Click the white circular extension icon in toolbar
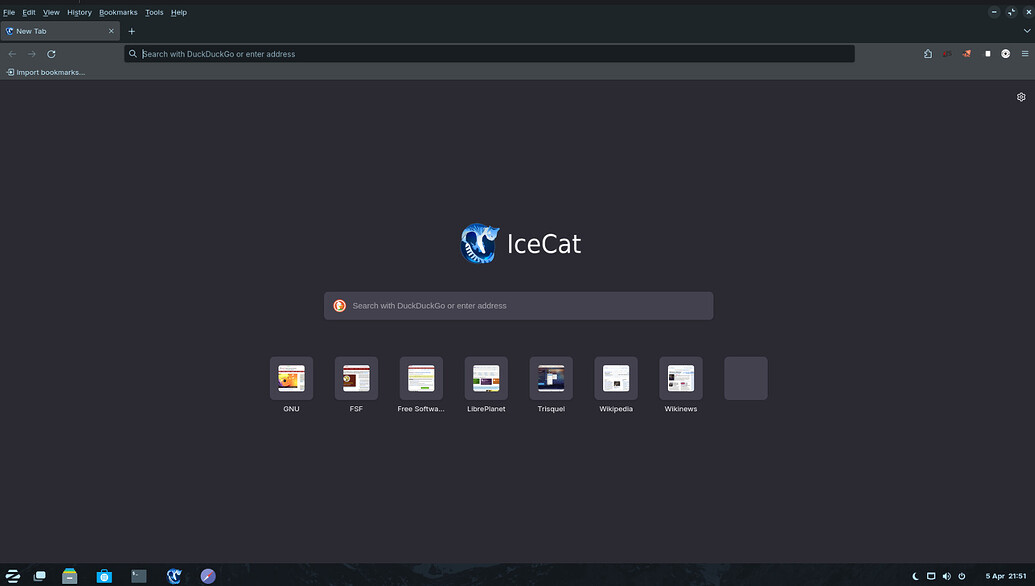1035x586 pixels. click(x=1006, y=53)
